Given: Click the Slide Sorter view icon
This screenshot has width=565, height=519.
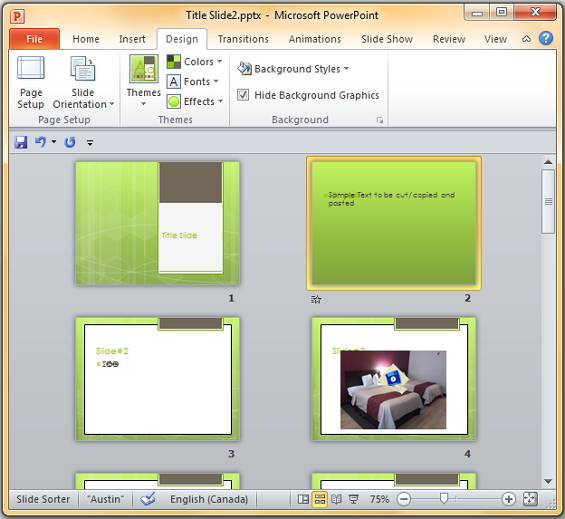Looking at the screenshot, I should click(x=320, y=499).
